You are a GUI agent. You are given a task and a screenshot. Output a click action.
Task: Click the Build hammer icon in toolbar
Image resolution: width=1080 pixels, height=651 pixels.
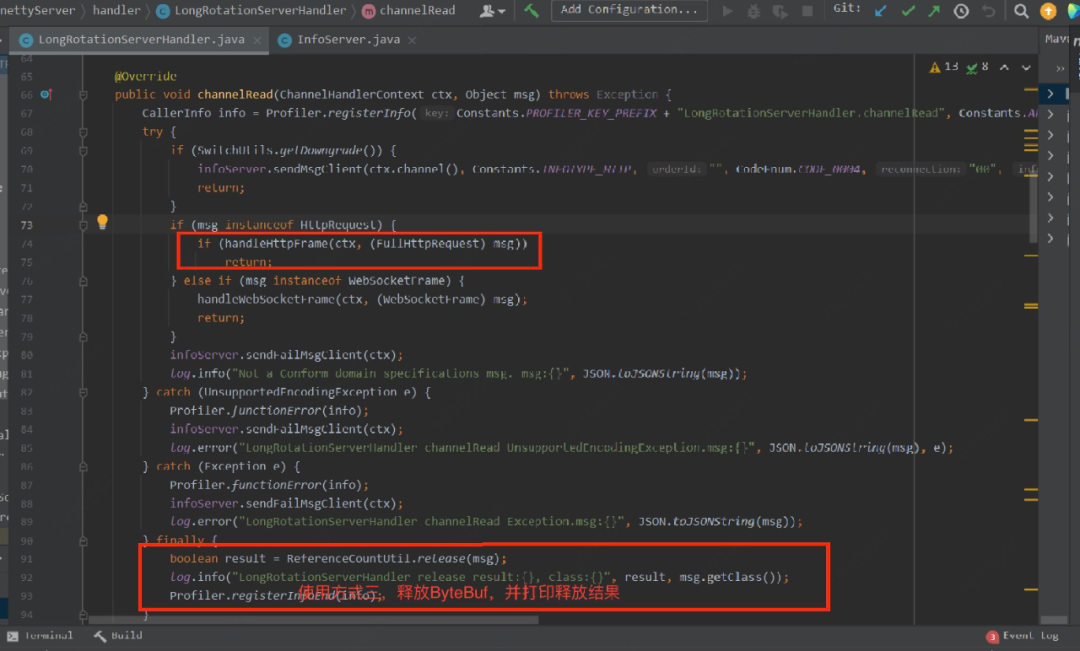click(531, 10)
